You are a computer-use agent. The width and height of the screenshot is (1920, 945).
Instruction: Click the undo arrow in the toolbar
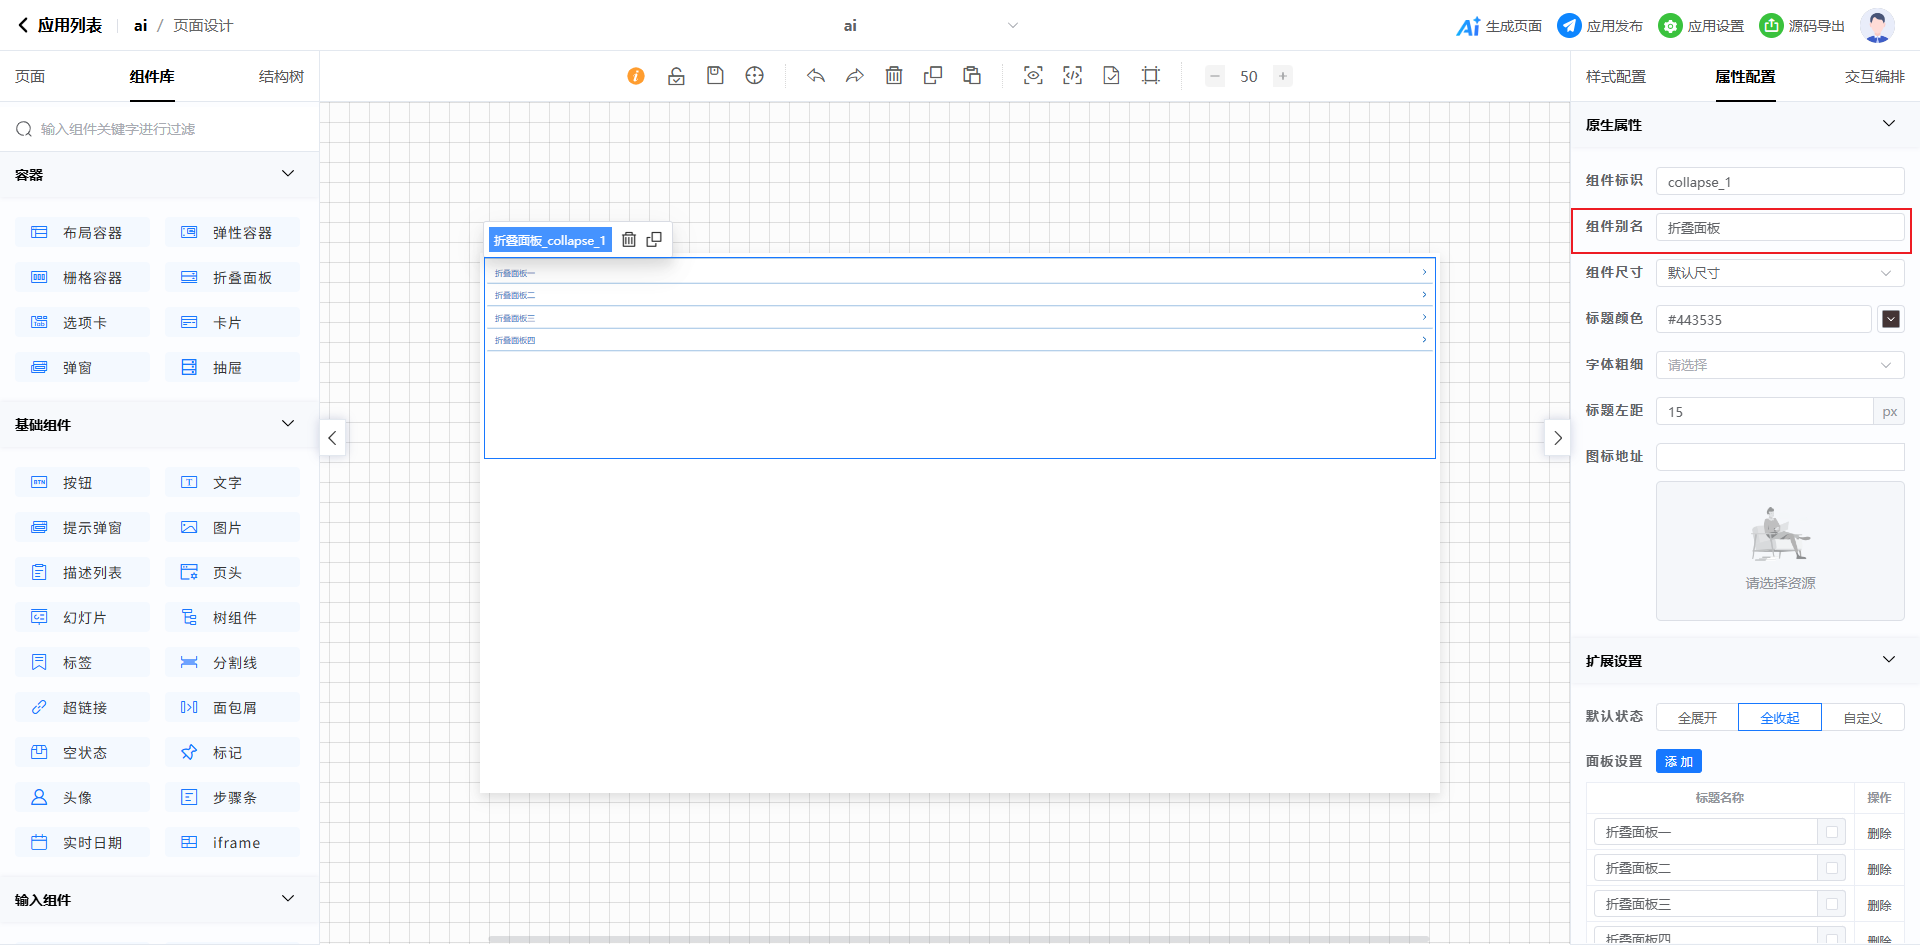816,76
